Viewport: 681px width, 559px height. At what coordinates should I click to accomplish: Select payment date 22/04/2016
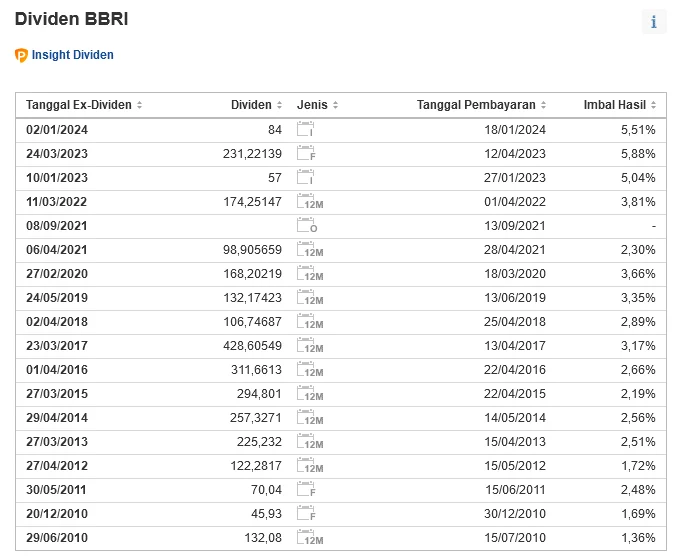pyautogui.click(x=515, y=370)
